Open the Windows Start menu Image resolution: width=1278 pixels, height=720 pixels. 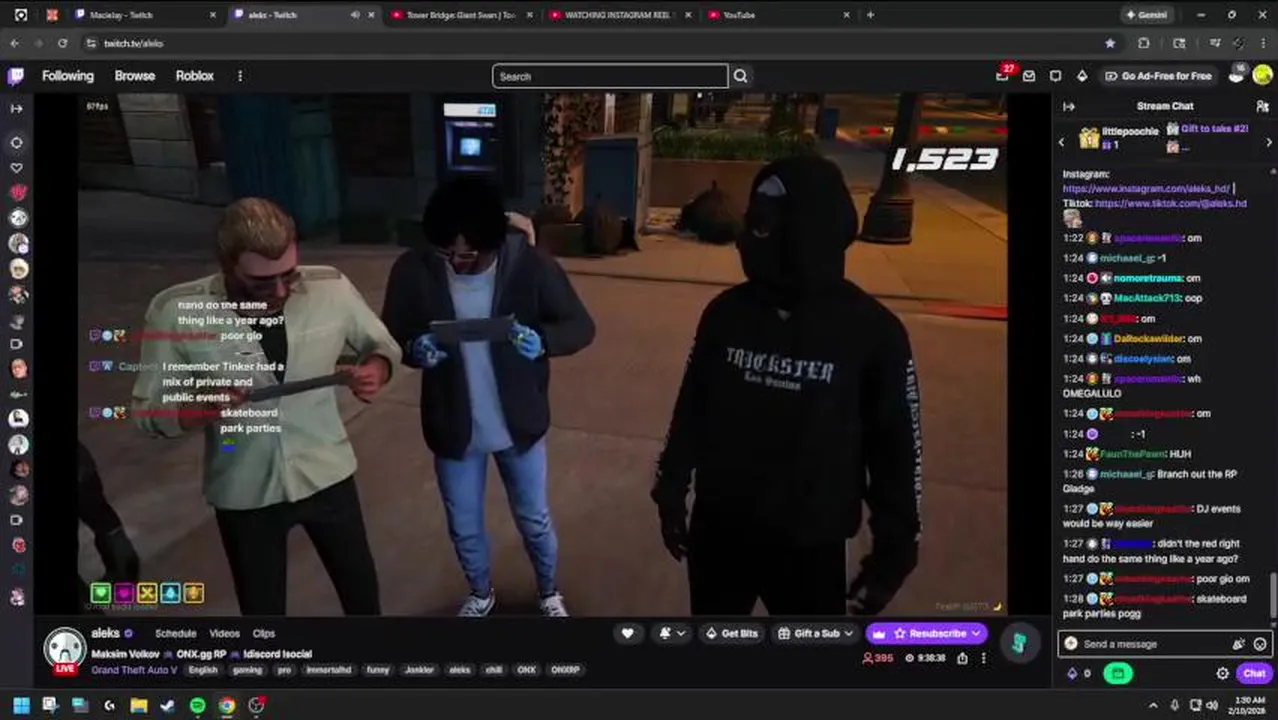tap(21, 705)
